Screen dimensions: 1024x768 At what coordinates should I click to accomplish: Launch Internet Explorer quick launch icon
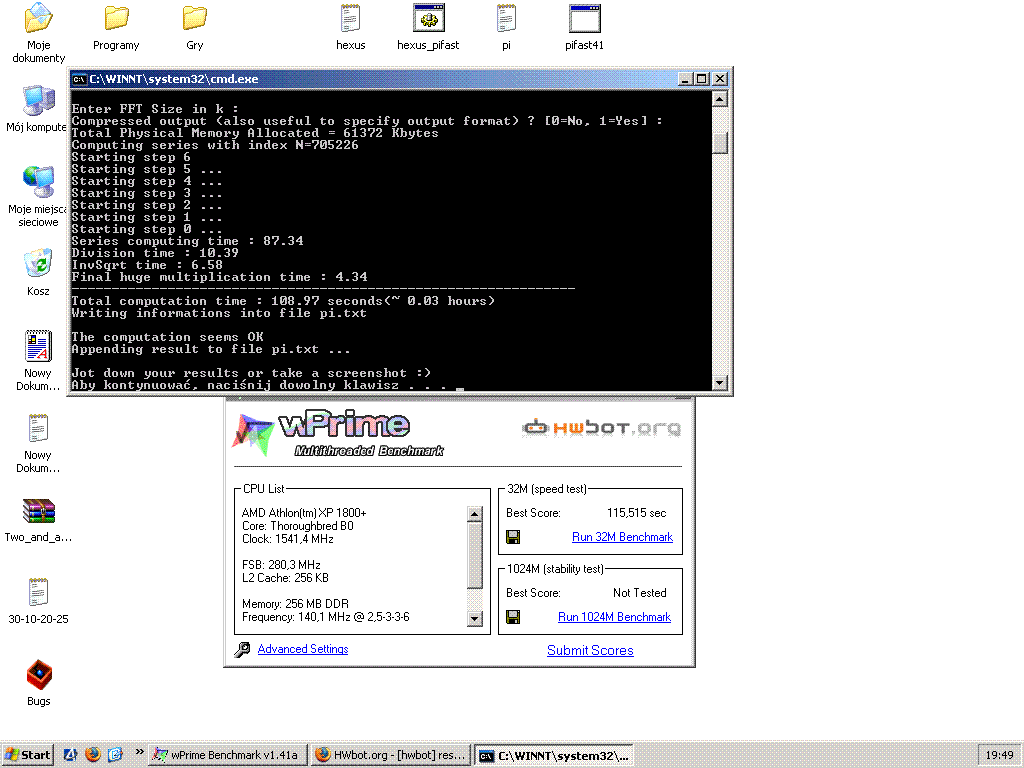(115, 755)
